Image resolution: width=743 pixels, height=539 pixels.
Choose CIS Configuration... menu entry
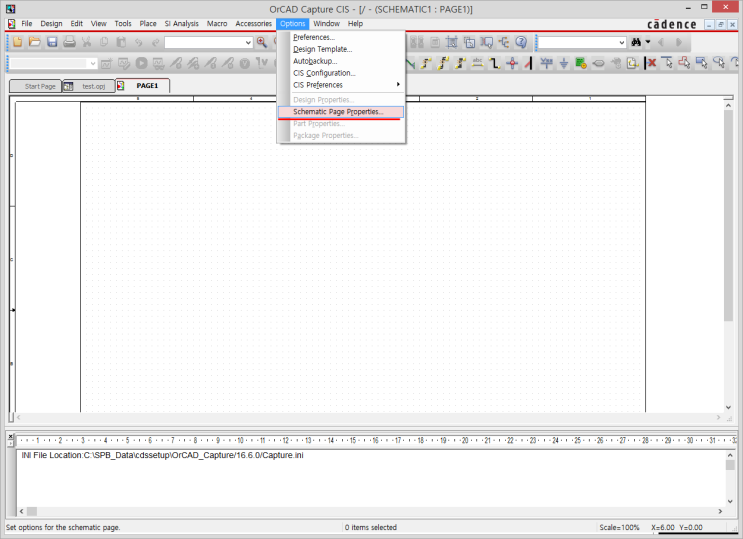click(341, 73)
